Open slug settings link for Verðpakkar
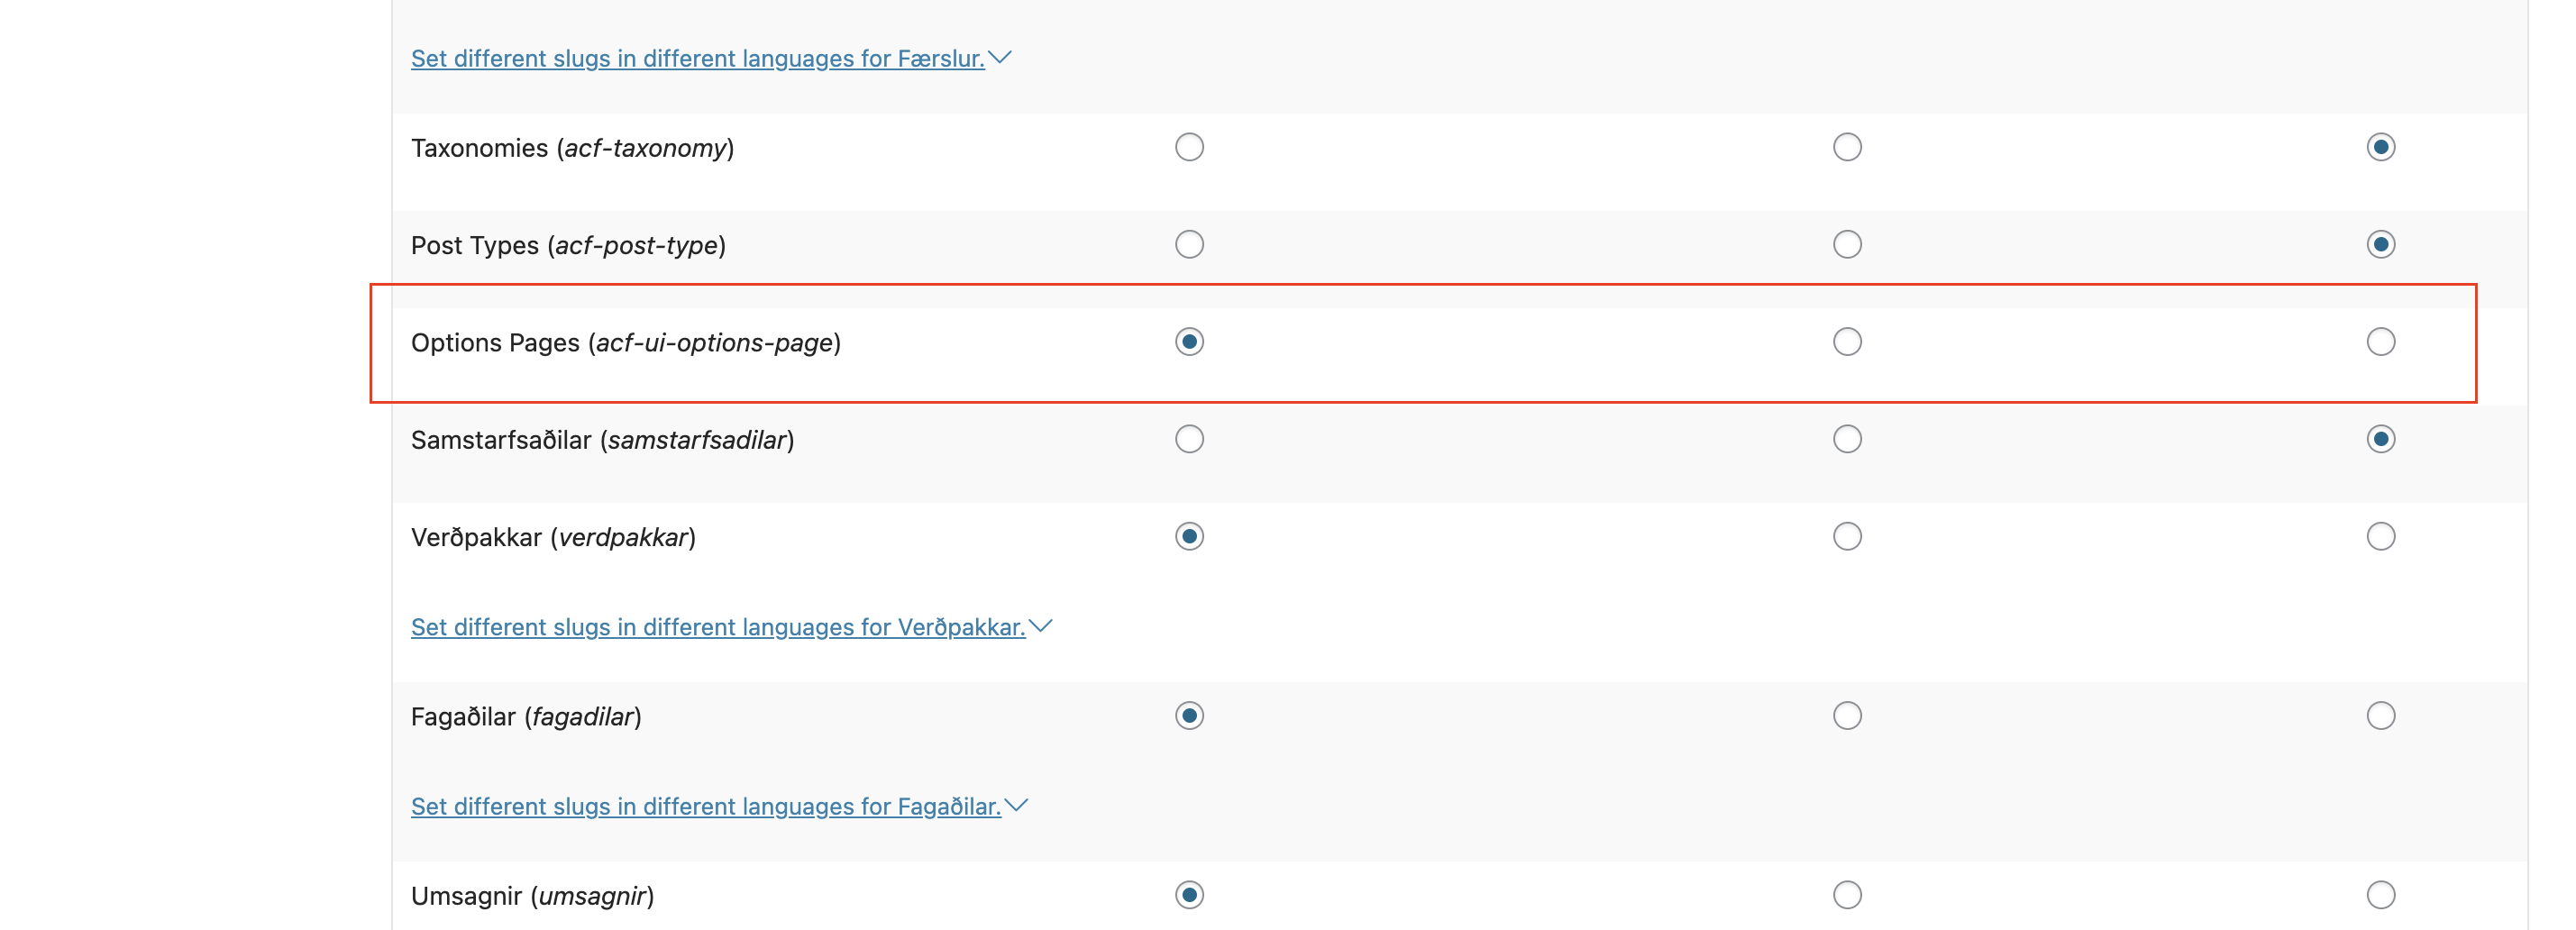 [718, 627]
